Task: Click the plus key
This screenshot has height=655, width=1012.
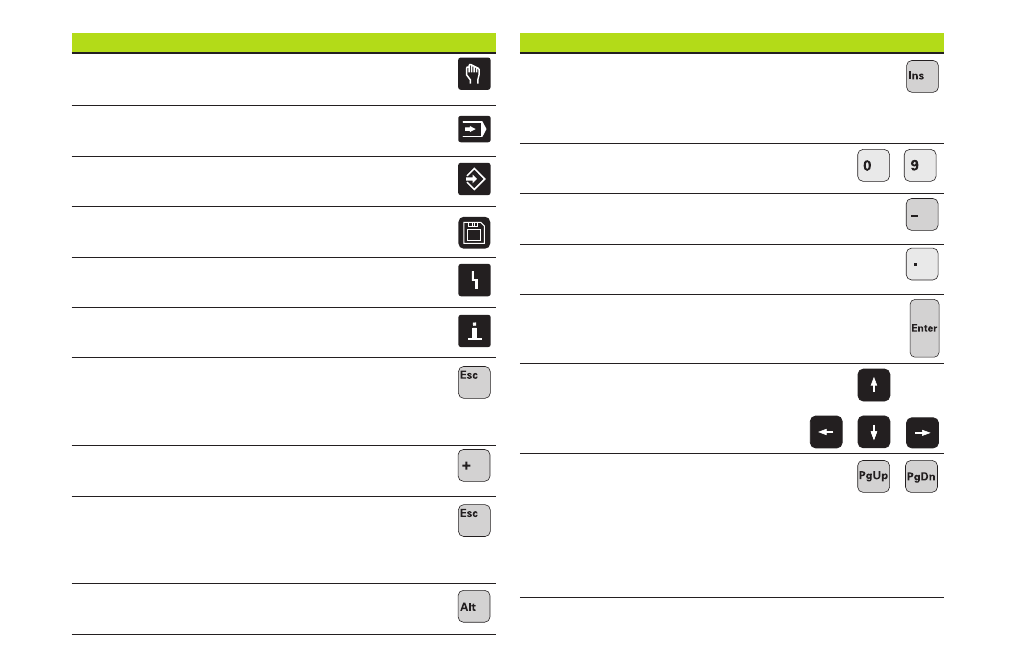Action: [x=474, y=465]
